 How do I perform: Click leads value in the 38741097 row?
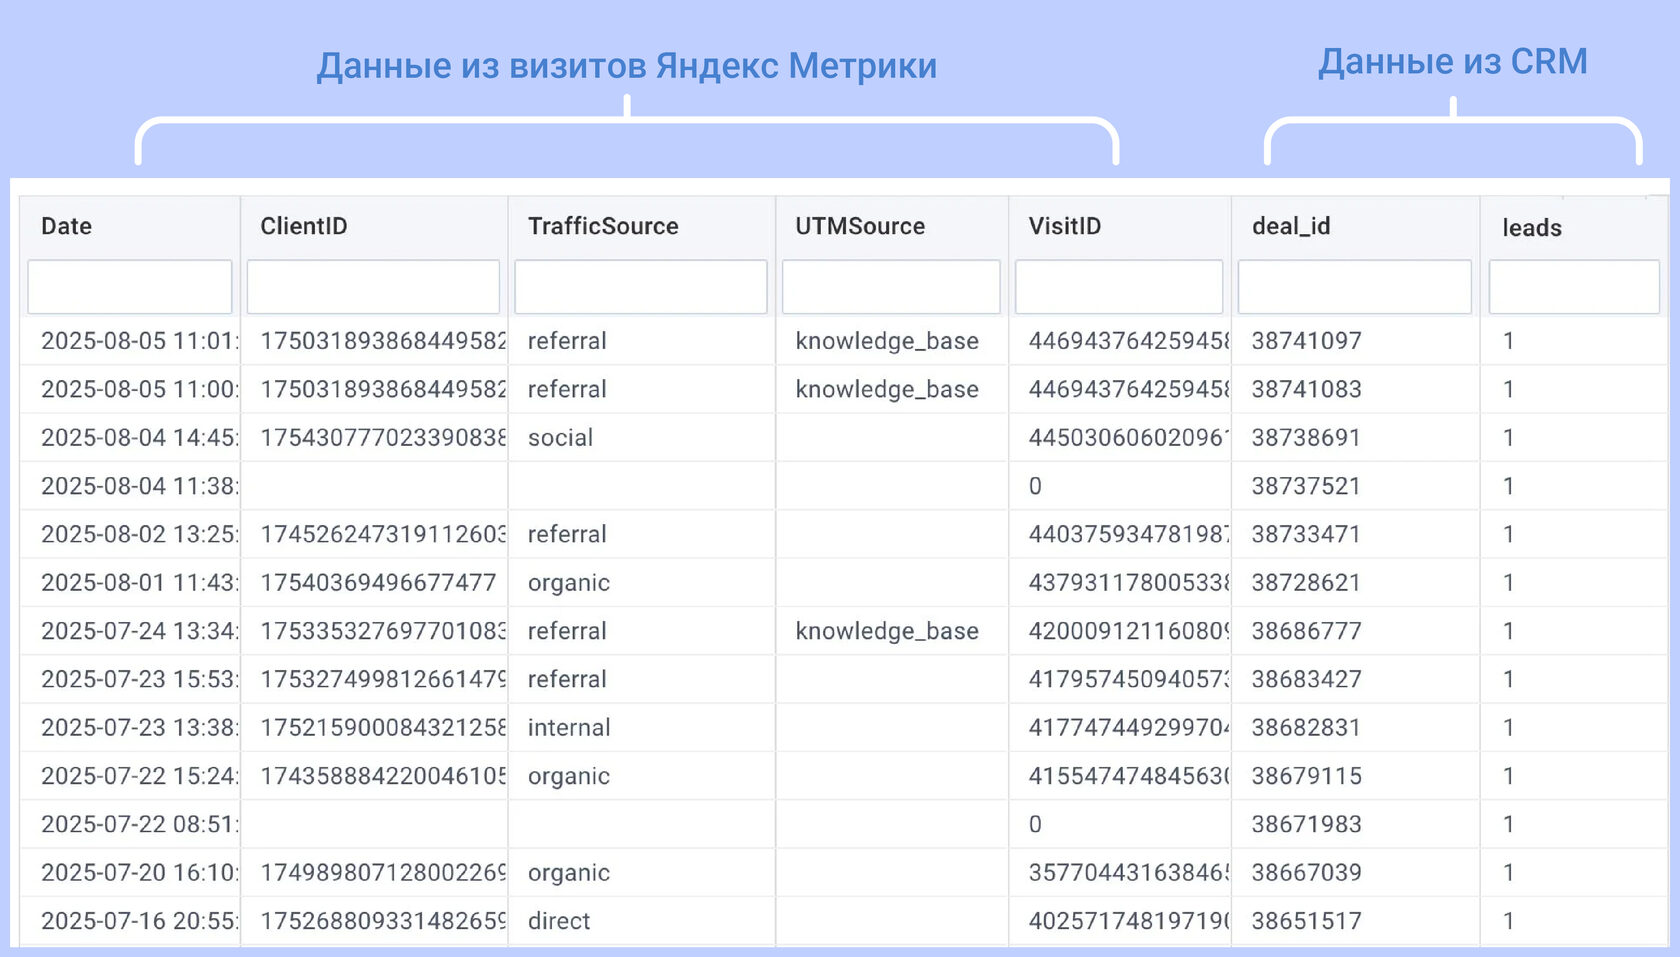coord(1508,341)
